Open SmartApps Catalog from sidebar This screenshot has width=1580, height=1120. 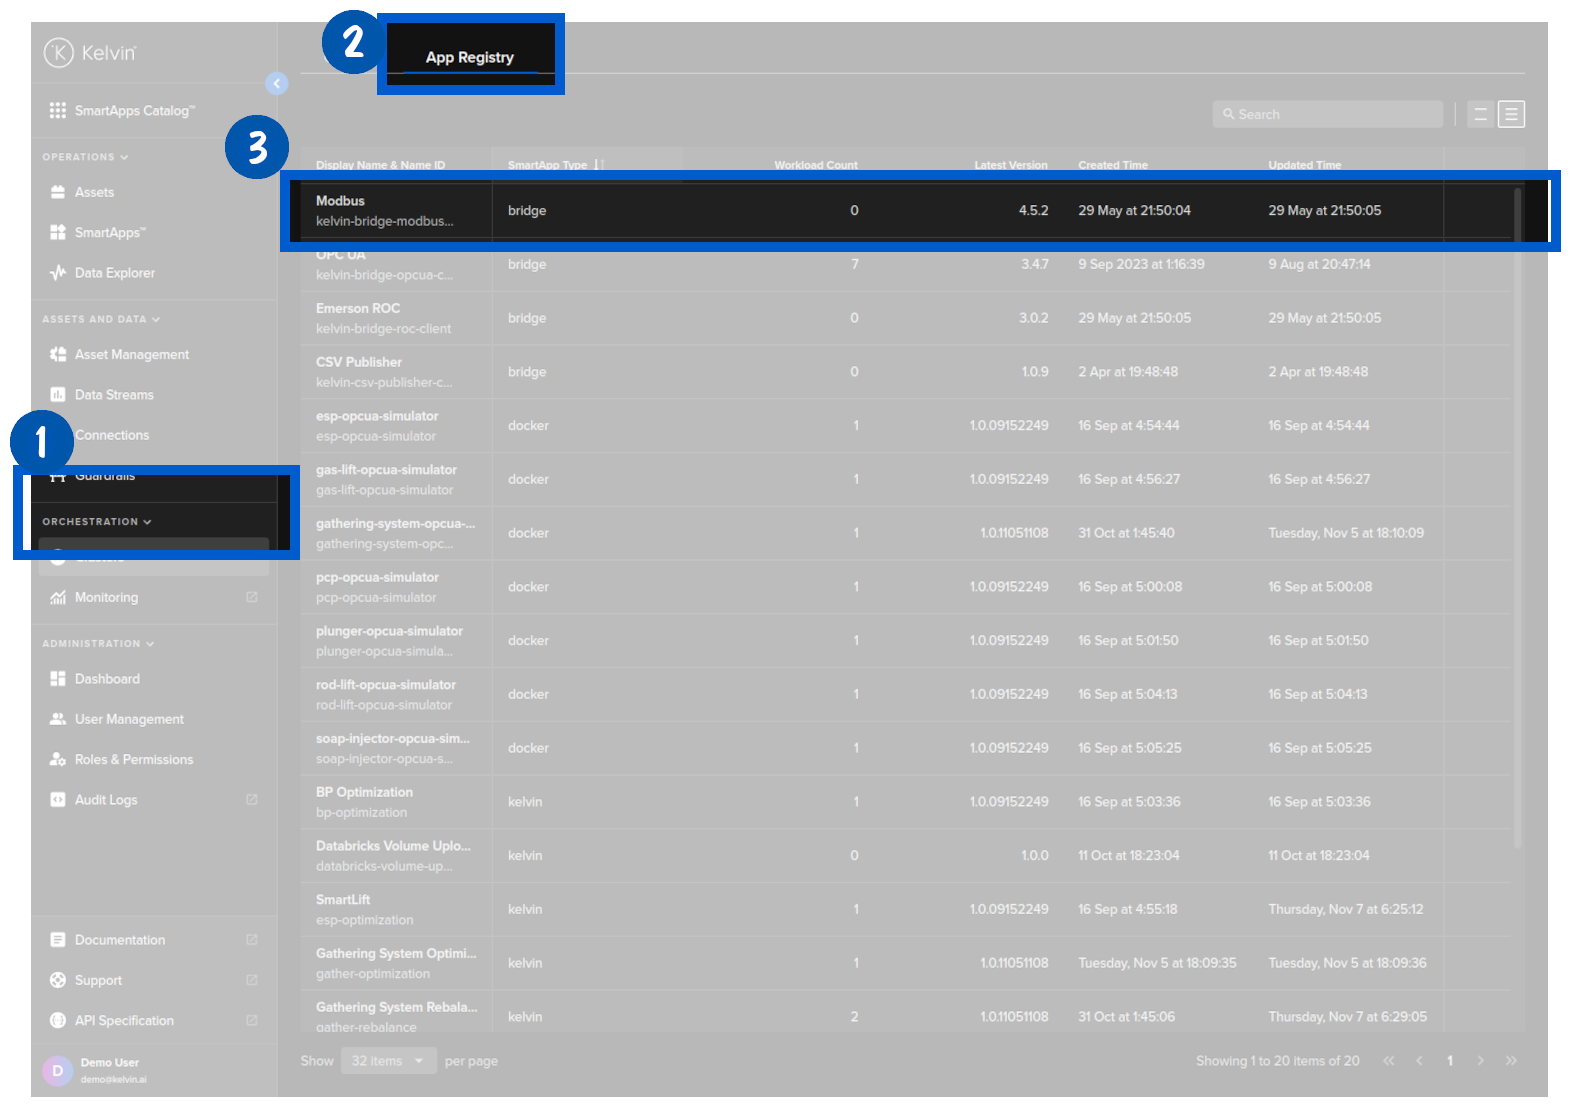pos(133,111)
